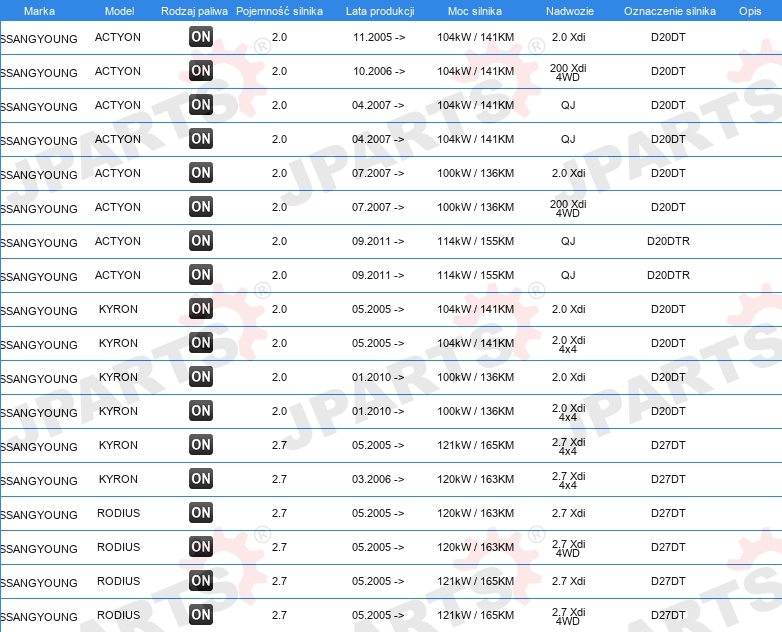Click ON icon in KYRON 05.2005 104kW 2.0 Xdi 4x4 row
The image size is (782, 632).
click(201, 343)
